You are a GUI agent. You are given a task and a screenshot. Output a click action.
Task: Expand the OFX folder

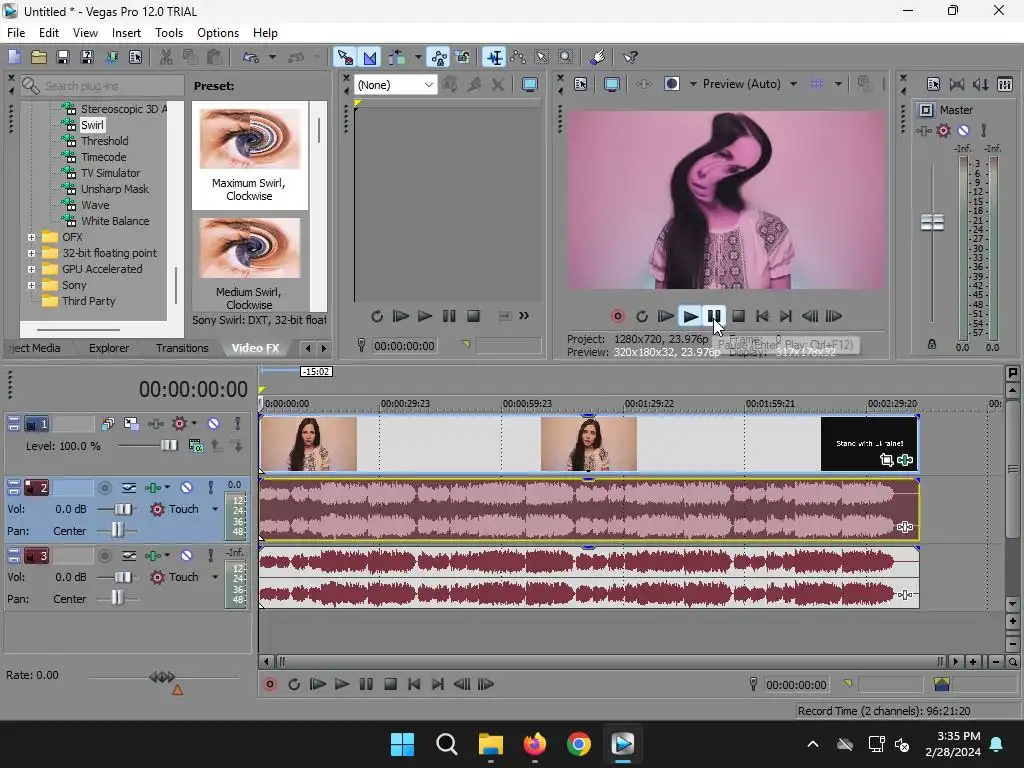[31, 238]
